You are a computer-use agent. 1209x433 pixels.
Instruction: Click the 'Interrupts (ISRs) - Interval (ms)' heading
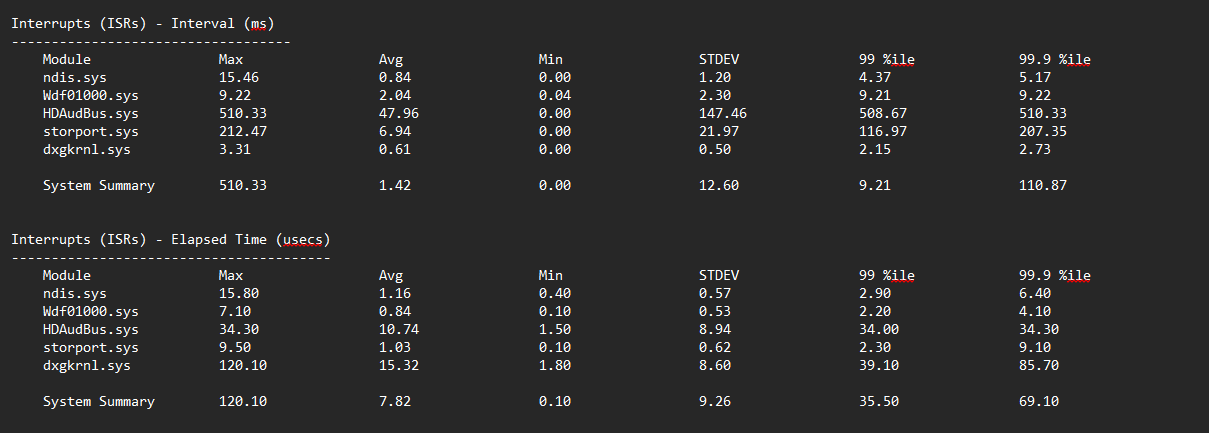coord(144,23)
